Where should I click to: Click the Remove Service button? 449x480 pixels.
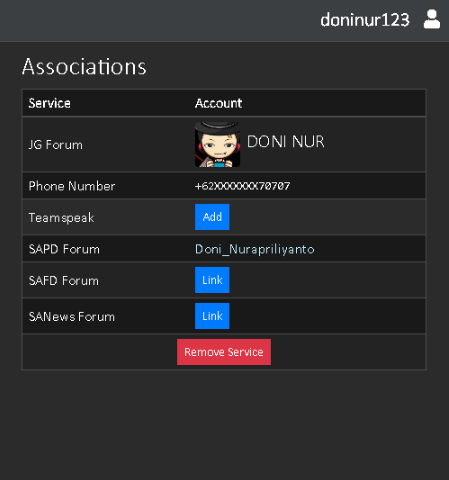pos(224,352)
